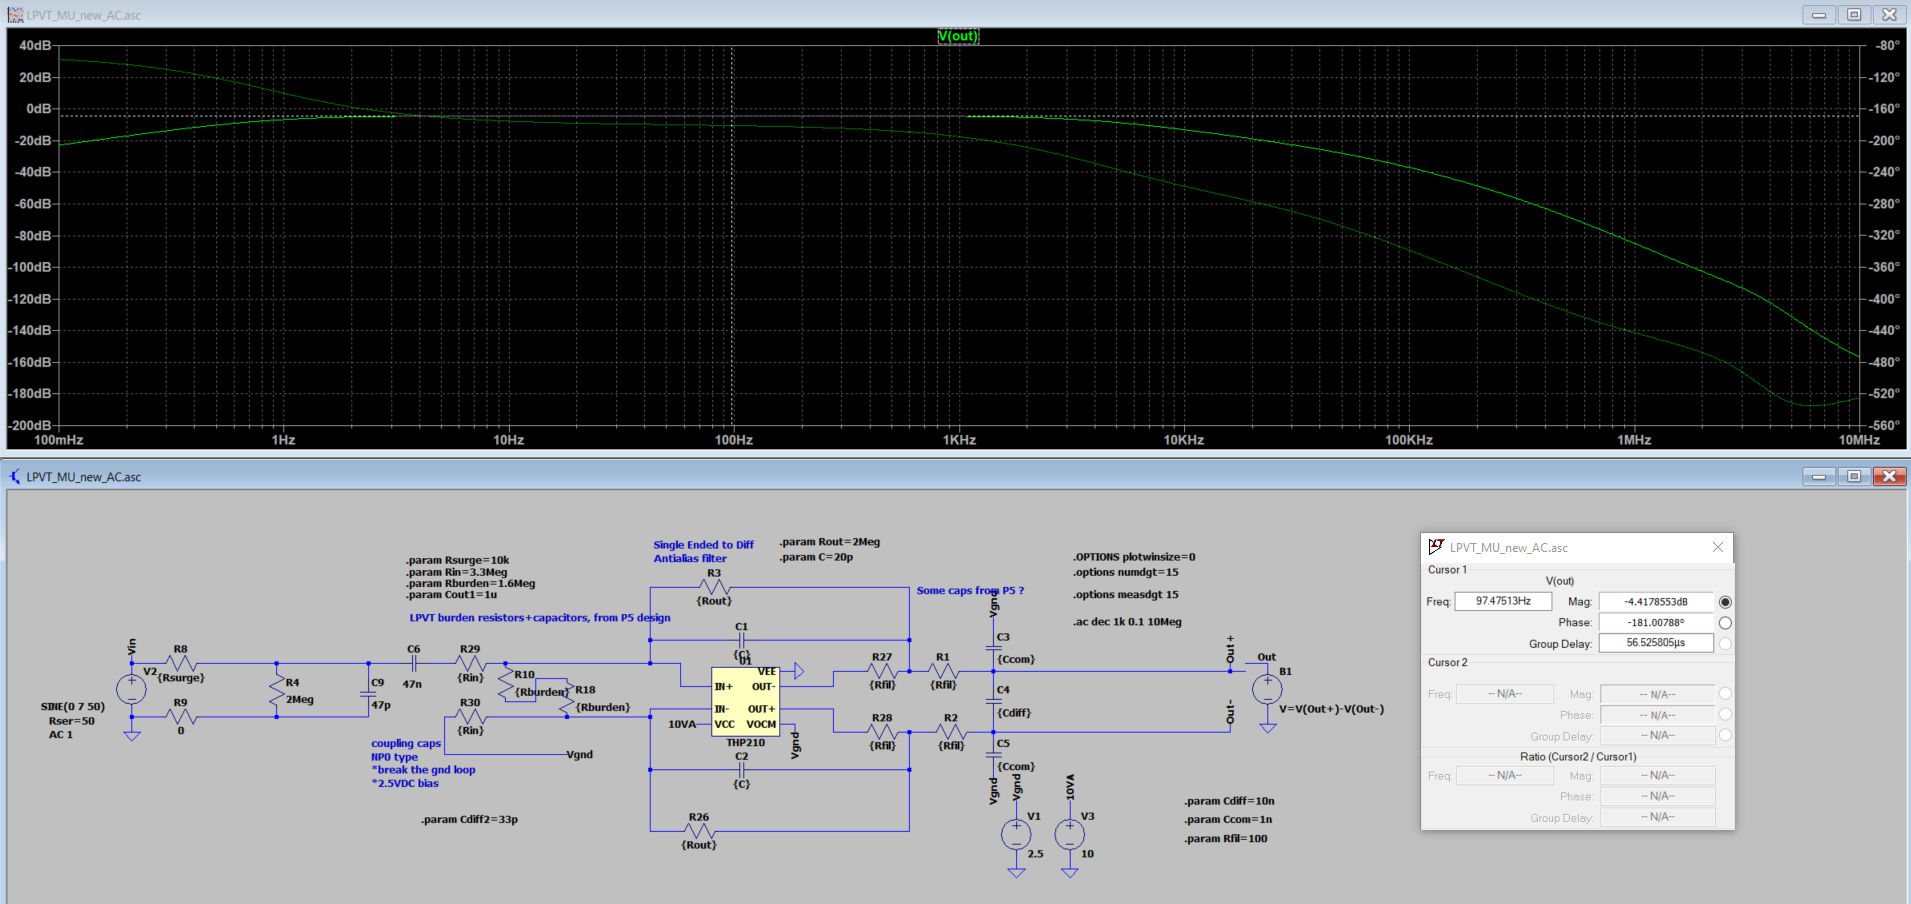The width and height of the screenshot is (1911, 904).
Task: Click the 'coupling caps' comment text
Action: [x=406, y=743]
